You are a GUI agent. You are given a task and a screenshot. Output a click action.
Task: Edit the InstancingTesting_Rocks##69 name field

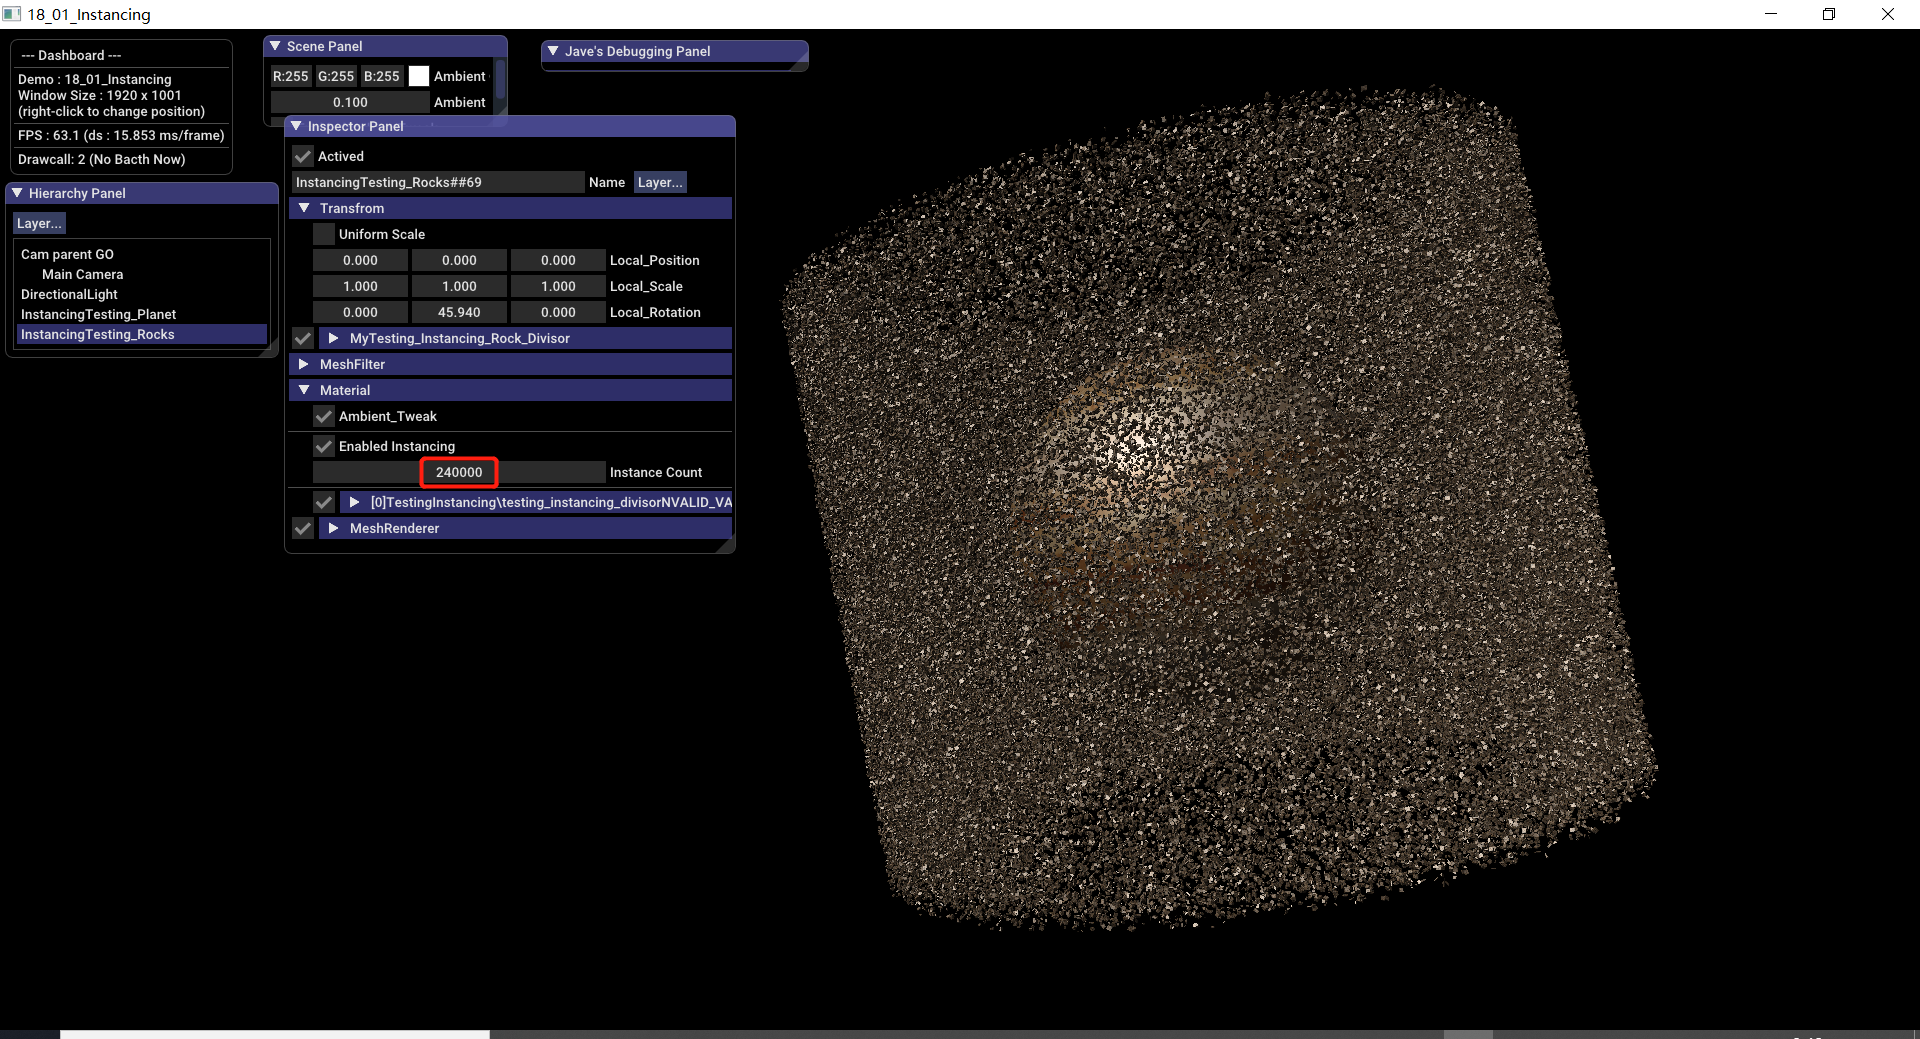[438, 182]
